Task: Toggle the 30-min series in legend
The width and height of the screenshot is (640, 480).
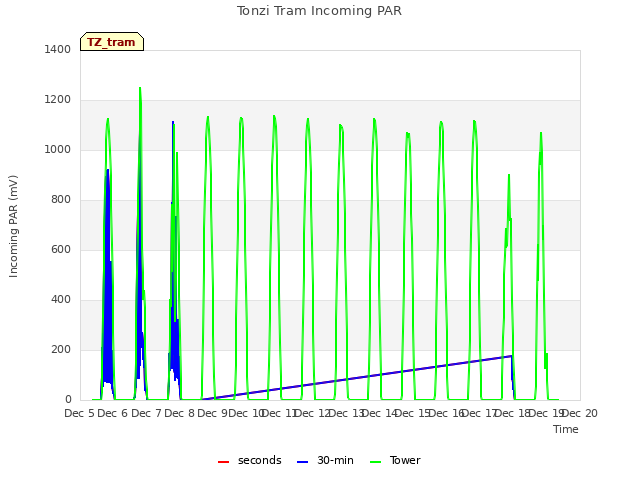Action: pyautogui.click(x=325, y=460)
